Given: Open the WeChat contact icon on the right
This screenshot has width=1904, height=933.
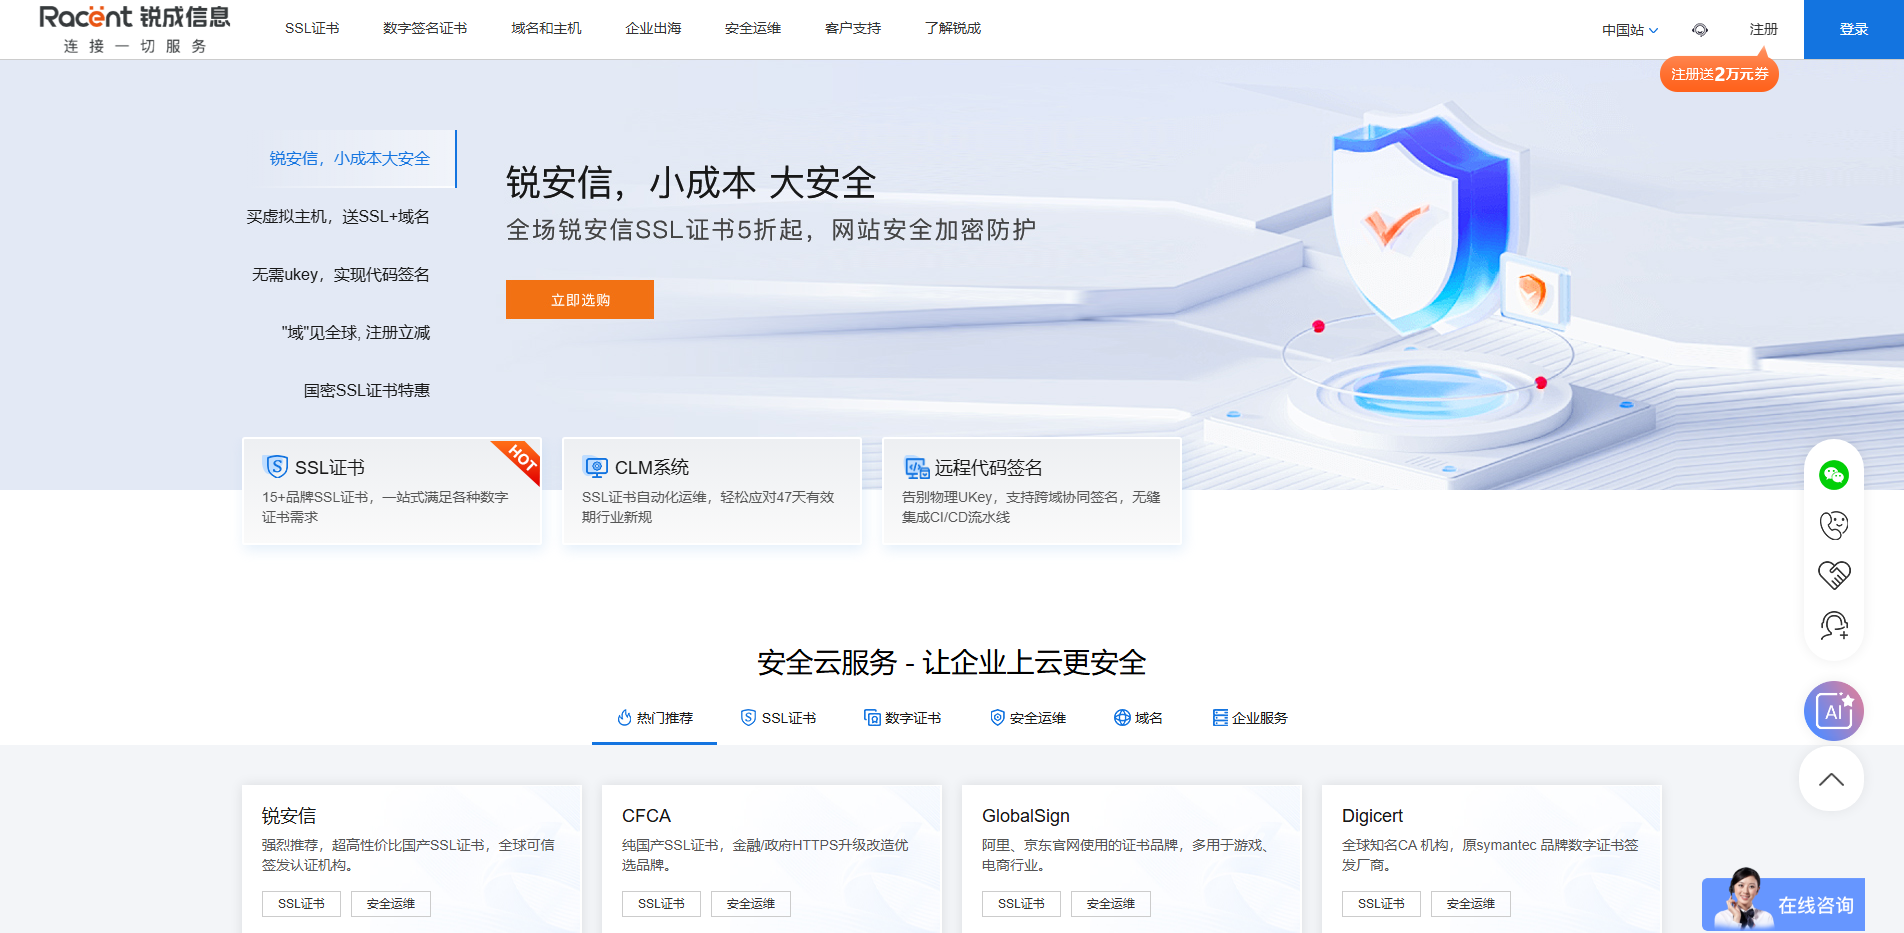Looking at the screenshot, I should [x=1833, y=475].
